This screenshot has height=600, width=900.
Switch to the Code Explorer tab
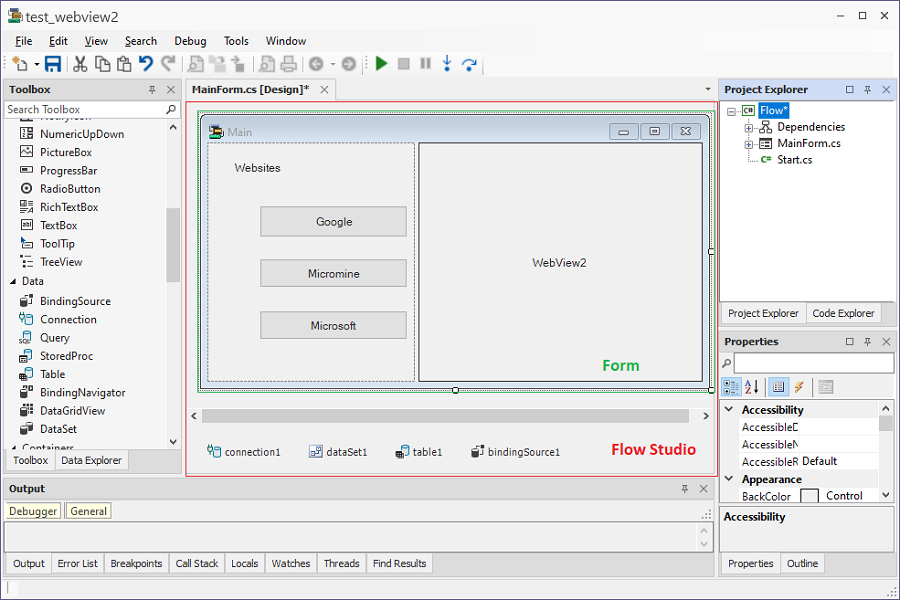pyautogui.click(x=843, y=313)
